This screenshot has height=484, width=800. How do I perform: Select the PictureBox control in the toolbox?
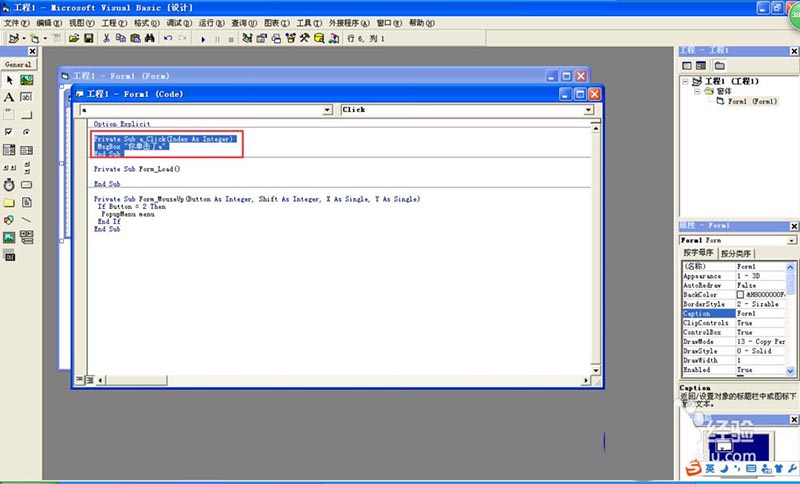[27, 80]
